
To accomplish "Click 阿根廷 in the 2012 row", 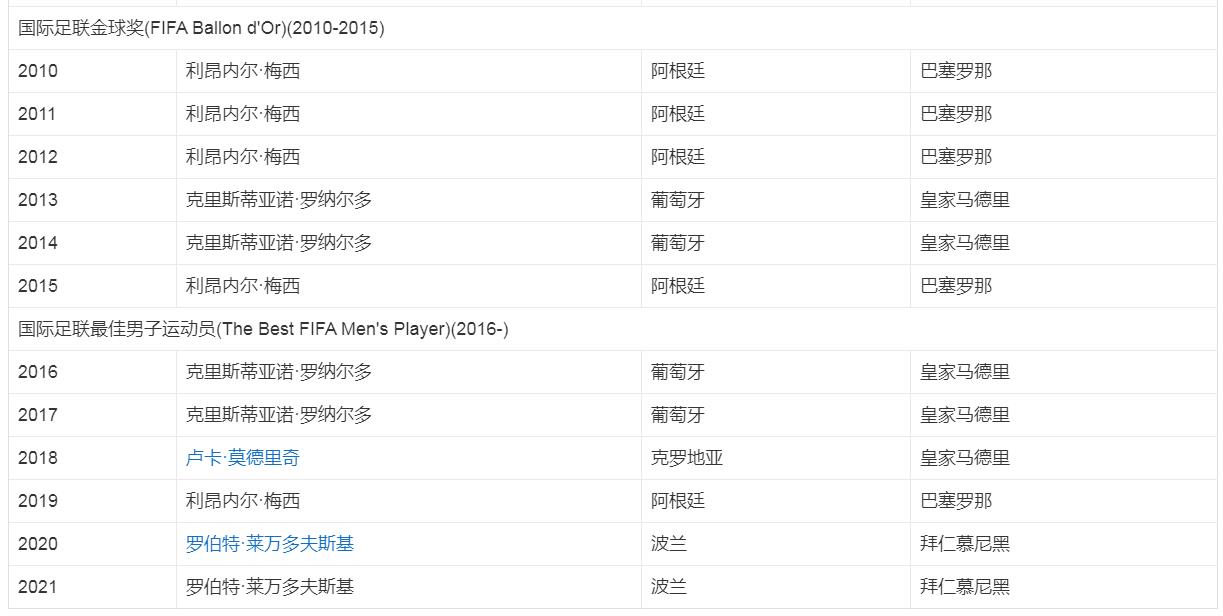I will click(x=677, y=157).
